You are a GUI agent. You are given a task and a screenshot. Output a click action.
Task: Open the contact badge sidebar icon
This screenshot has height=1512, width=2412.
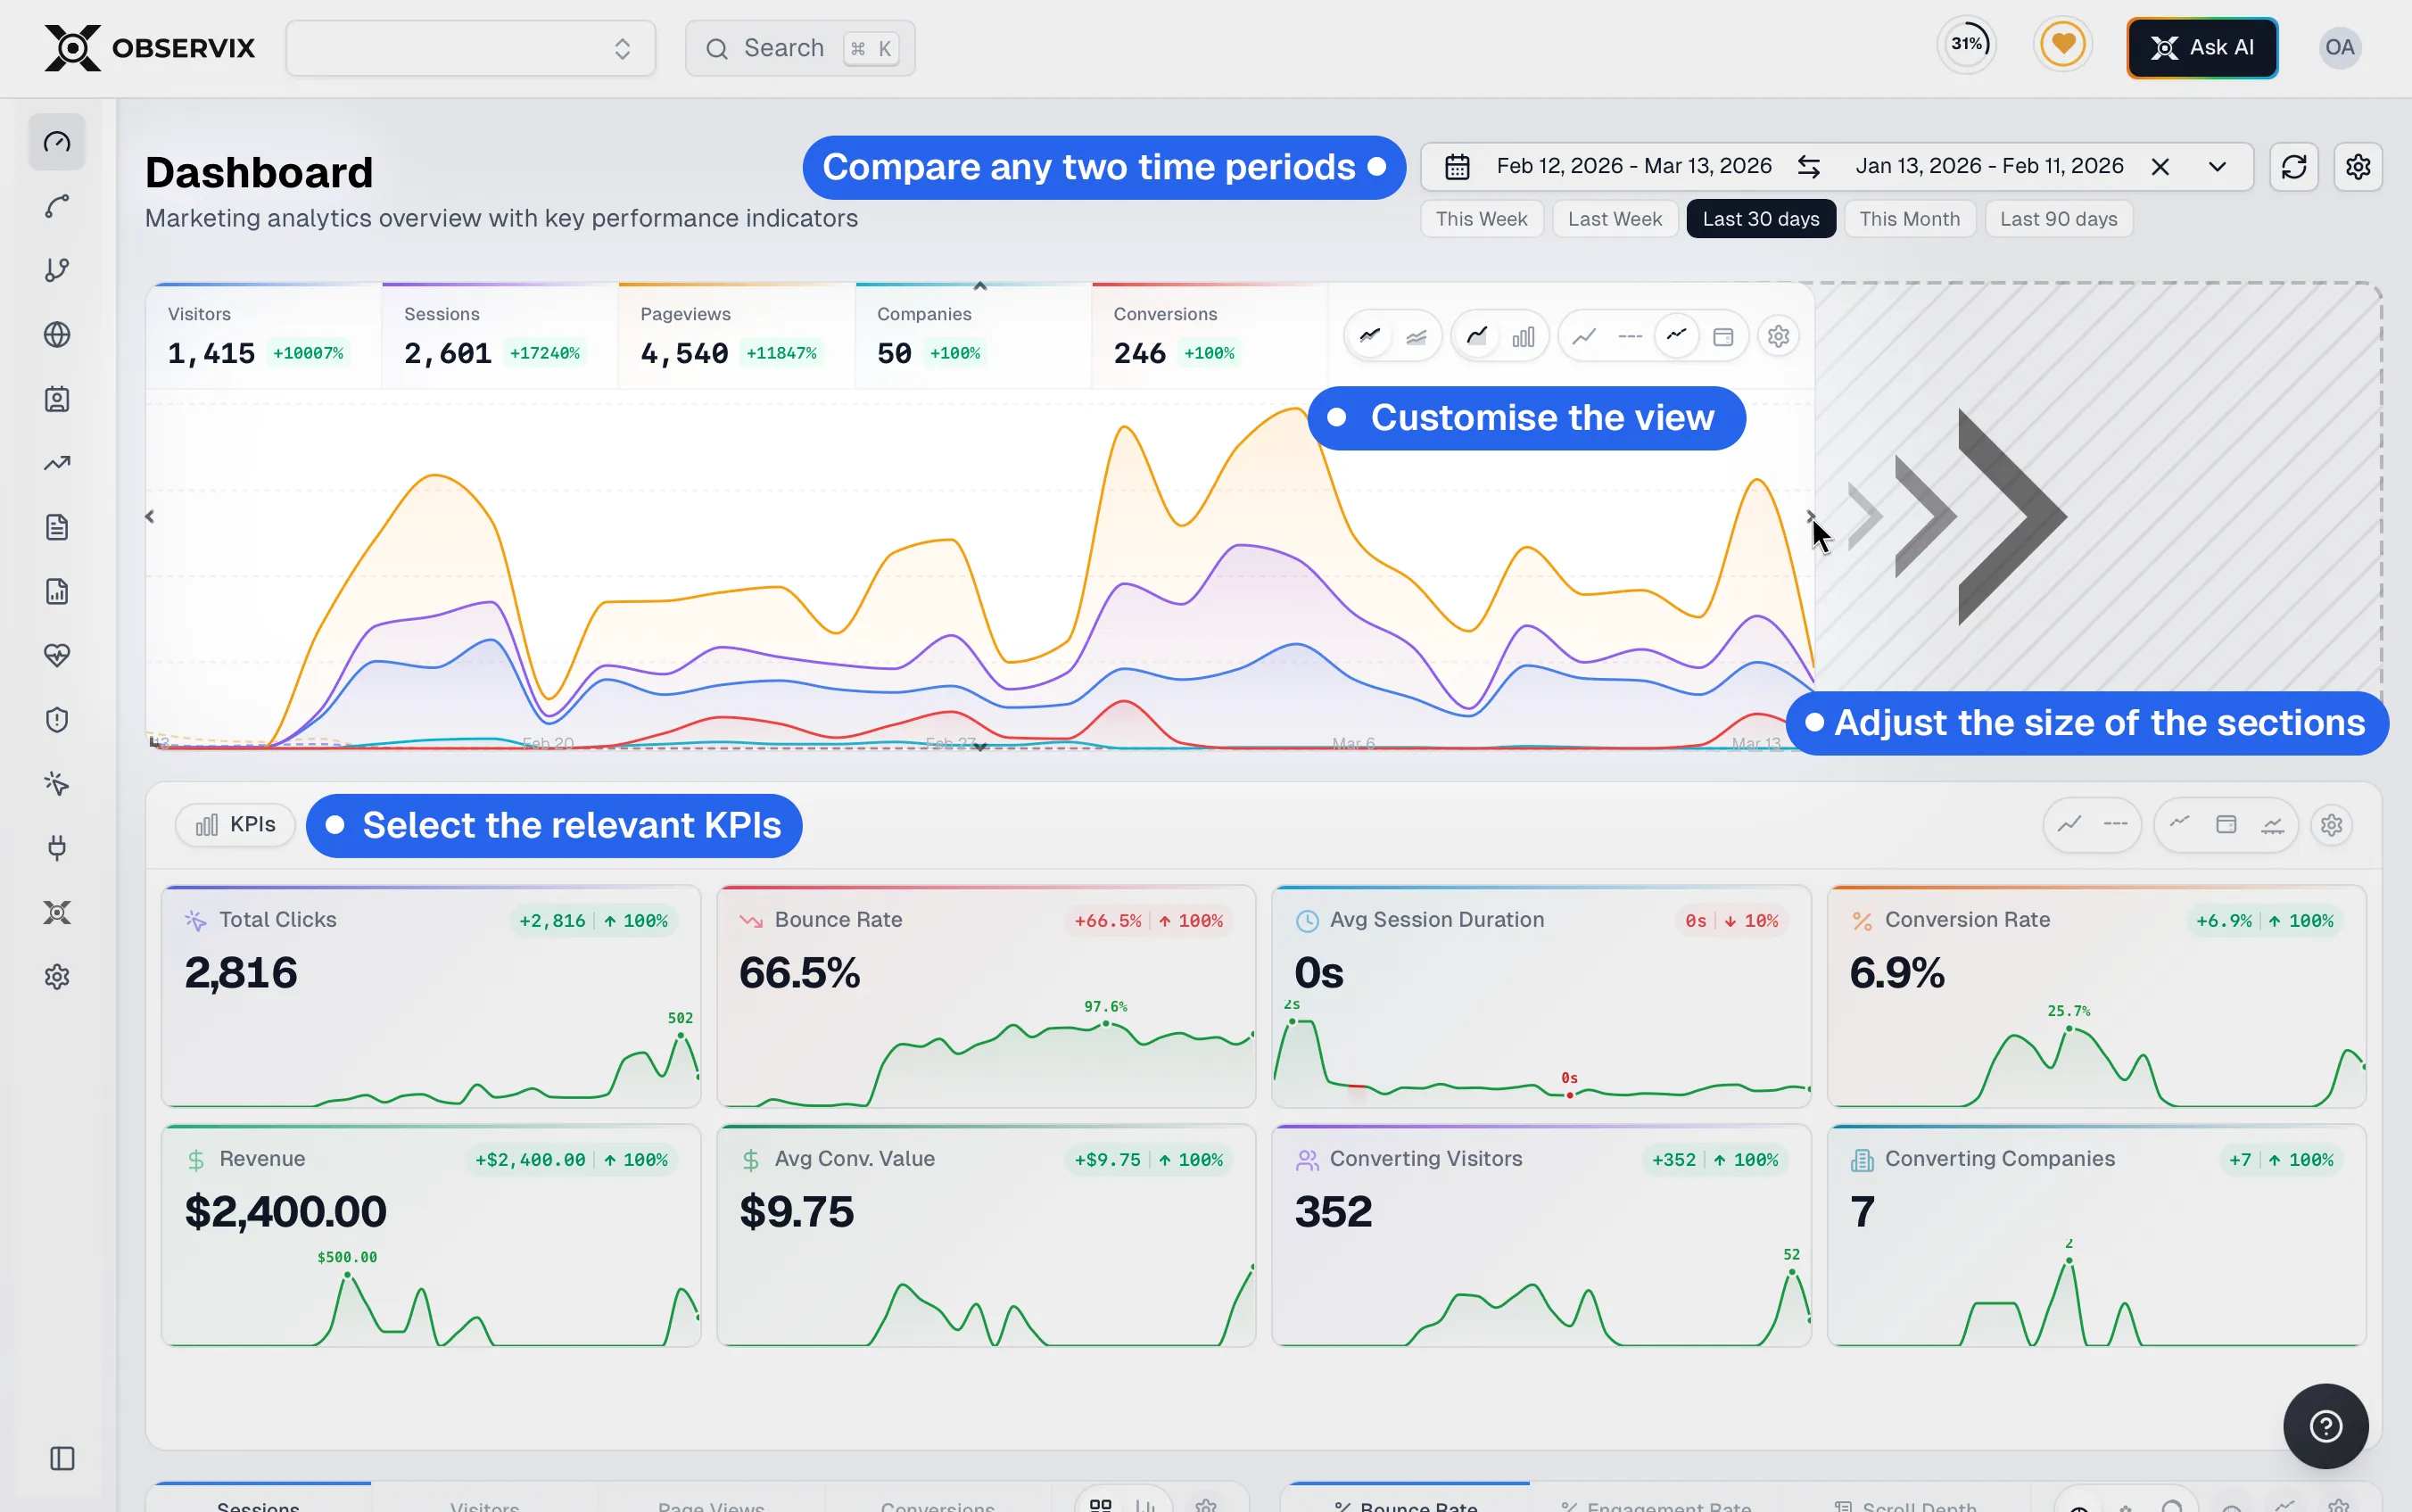pyautogui.click(x=57, y=399)
